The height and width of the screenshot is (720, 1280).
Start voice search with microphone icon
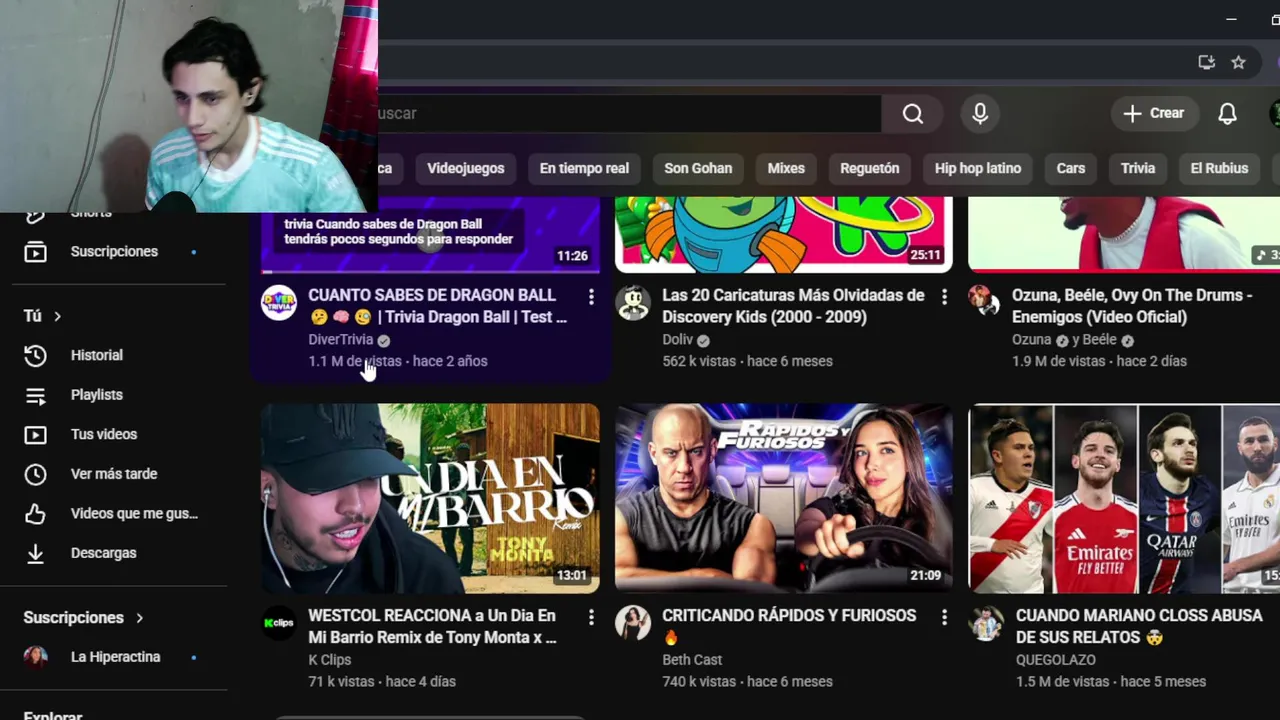(x=980, y=114)
